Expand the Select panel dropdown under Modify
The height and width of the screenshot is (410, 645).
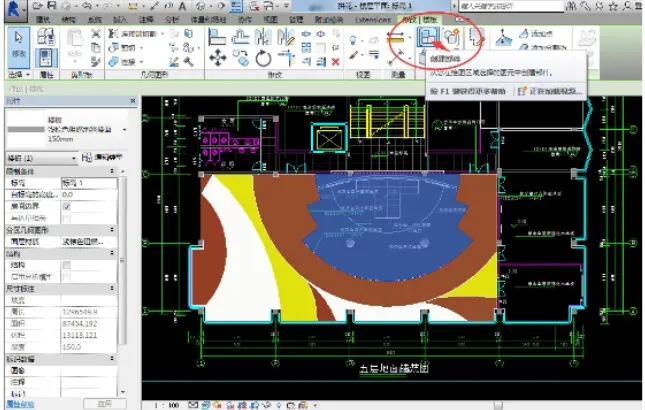tap(19, 74)
